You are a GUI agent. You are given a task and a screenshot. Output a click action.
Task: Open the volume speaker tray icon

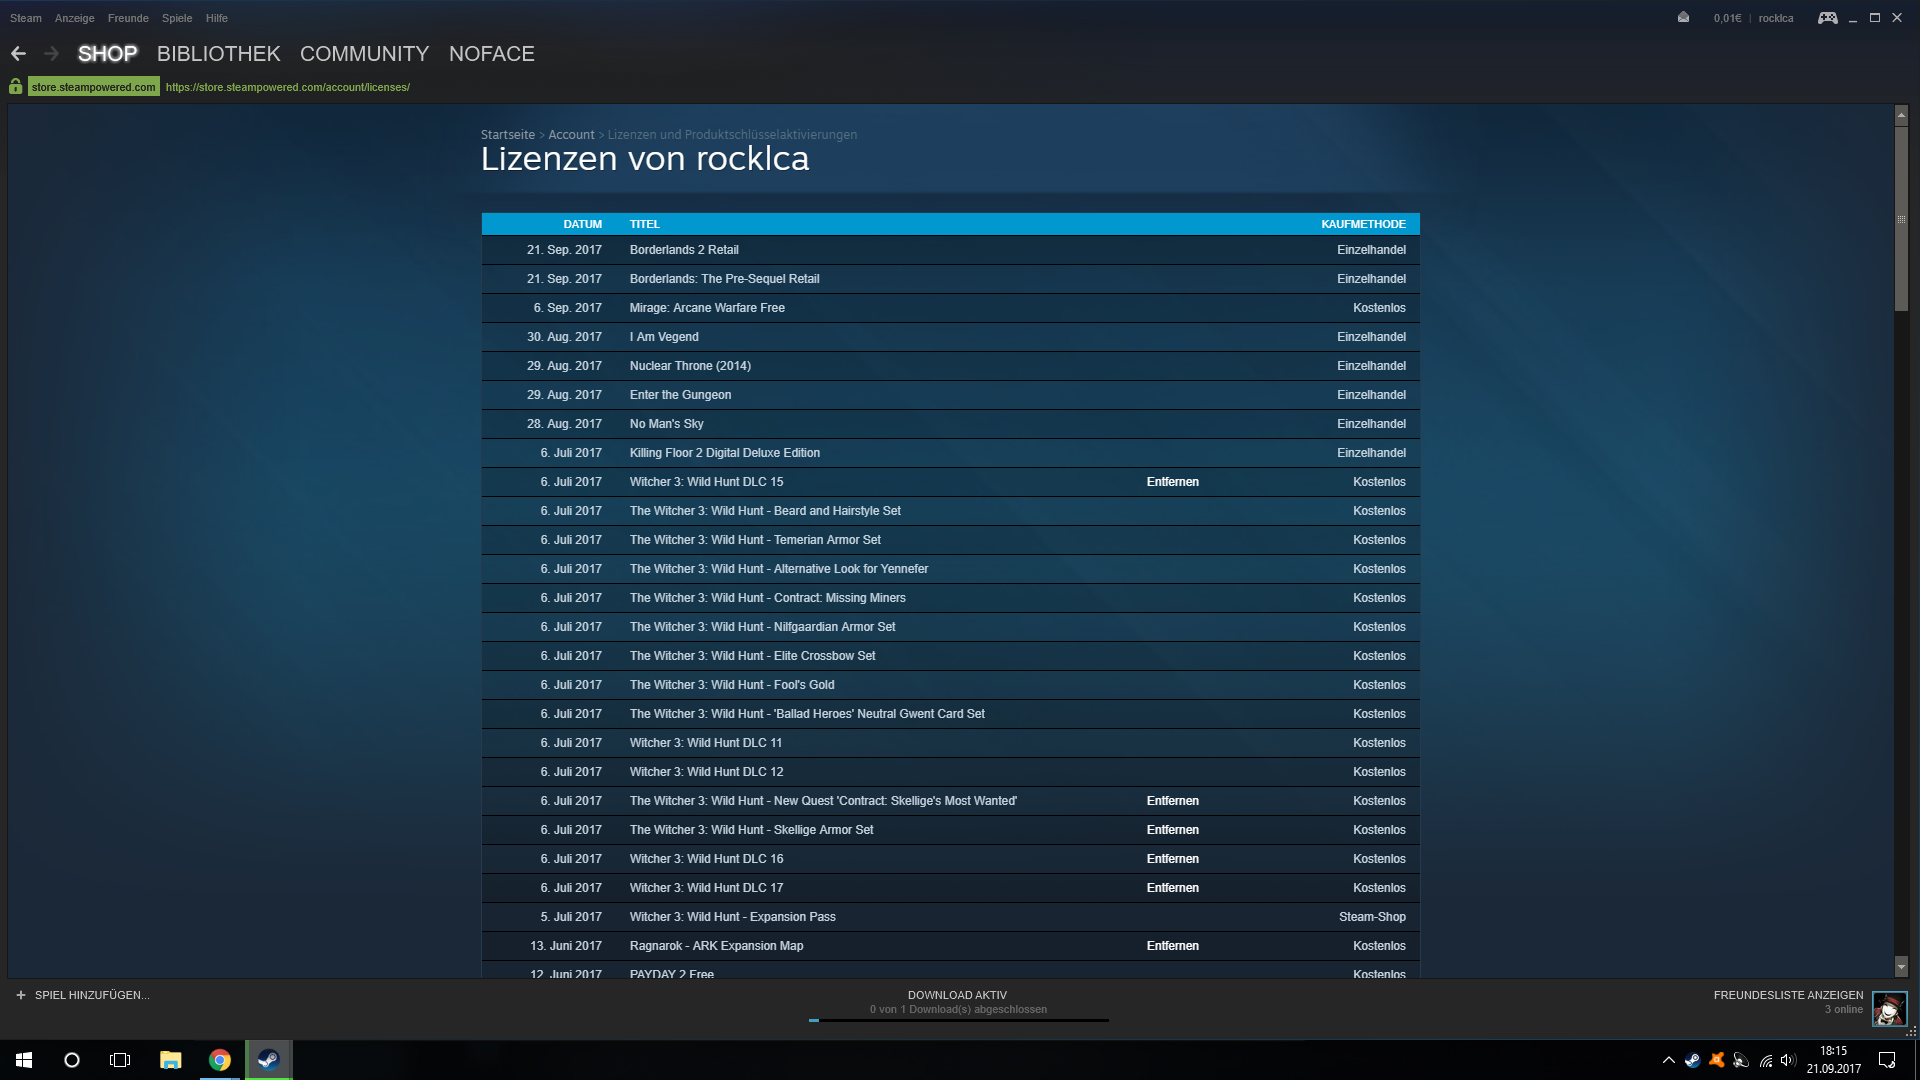(x=1789, y=1060)
